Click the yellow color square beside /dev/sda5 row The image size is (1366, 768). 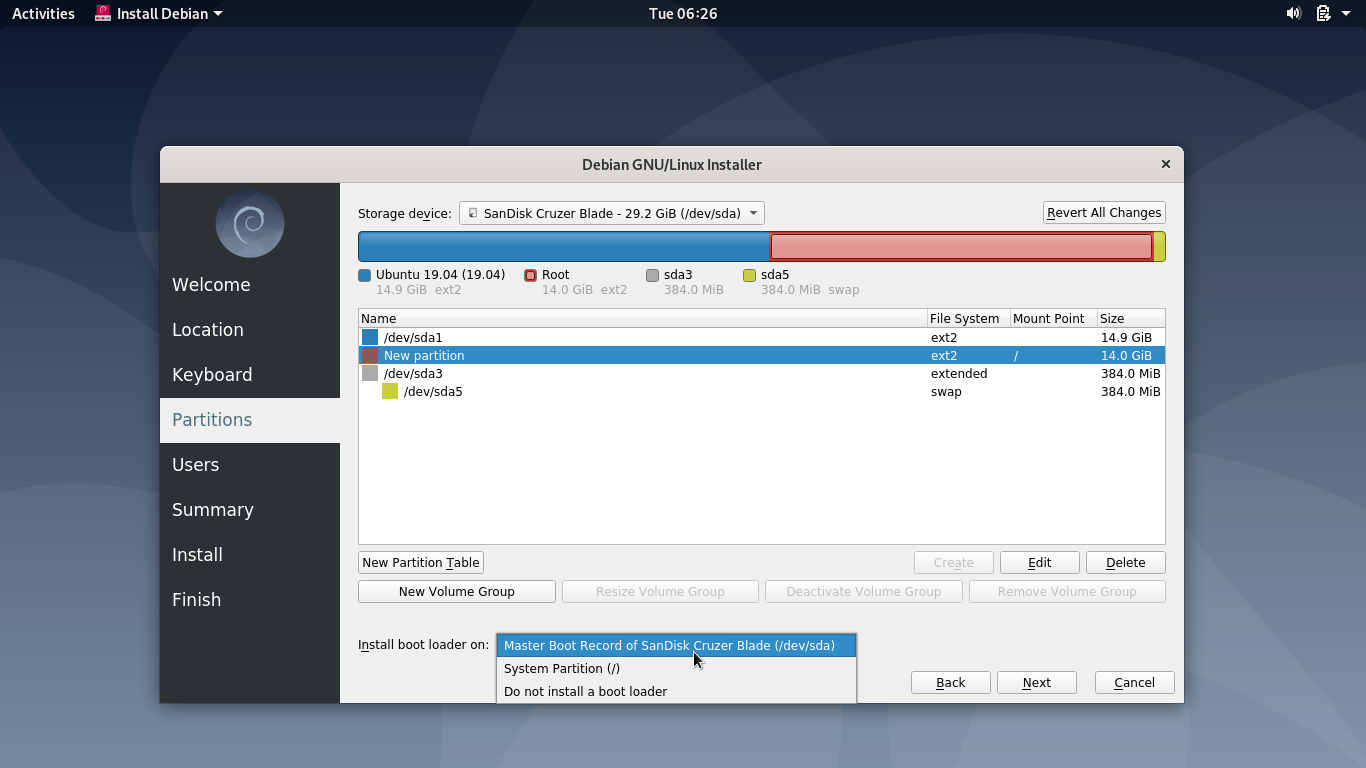pyautogui.click(x=390, y=392)
